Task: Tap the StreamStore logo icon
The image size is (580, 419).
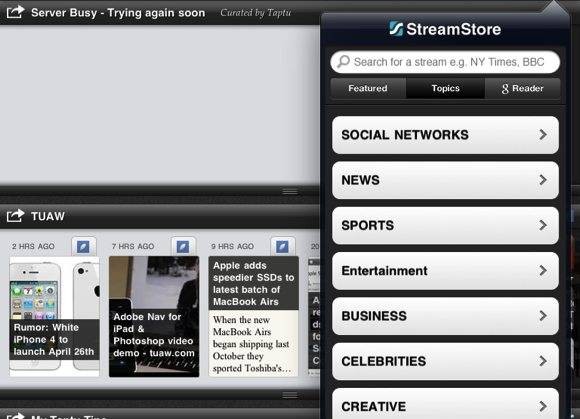Action: coord(396,29)
